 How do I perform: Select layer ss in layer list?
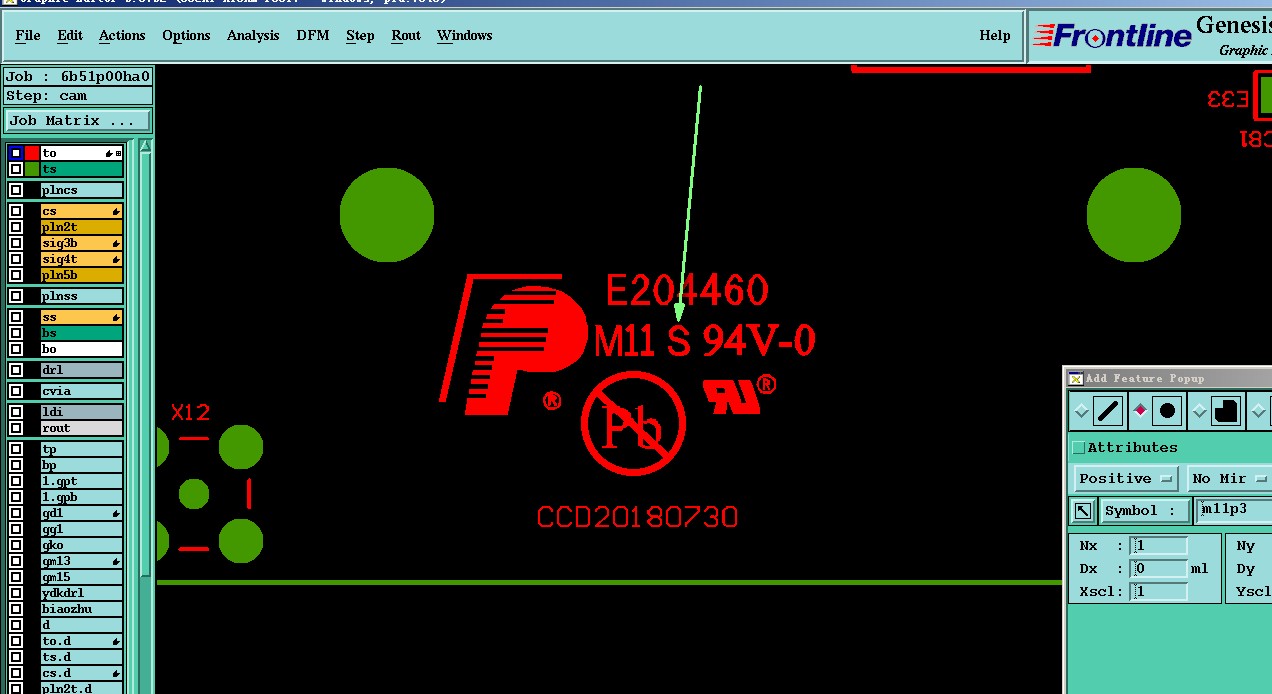[81, 317]
